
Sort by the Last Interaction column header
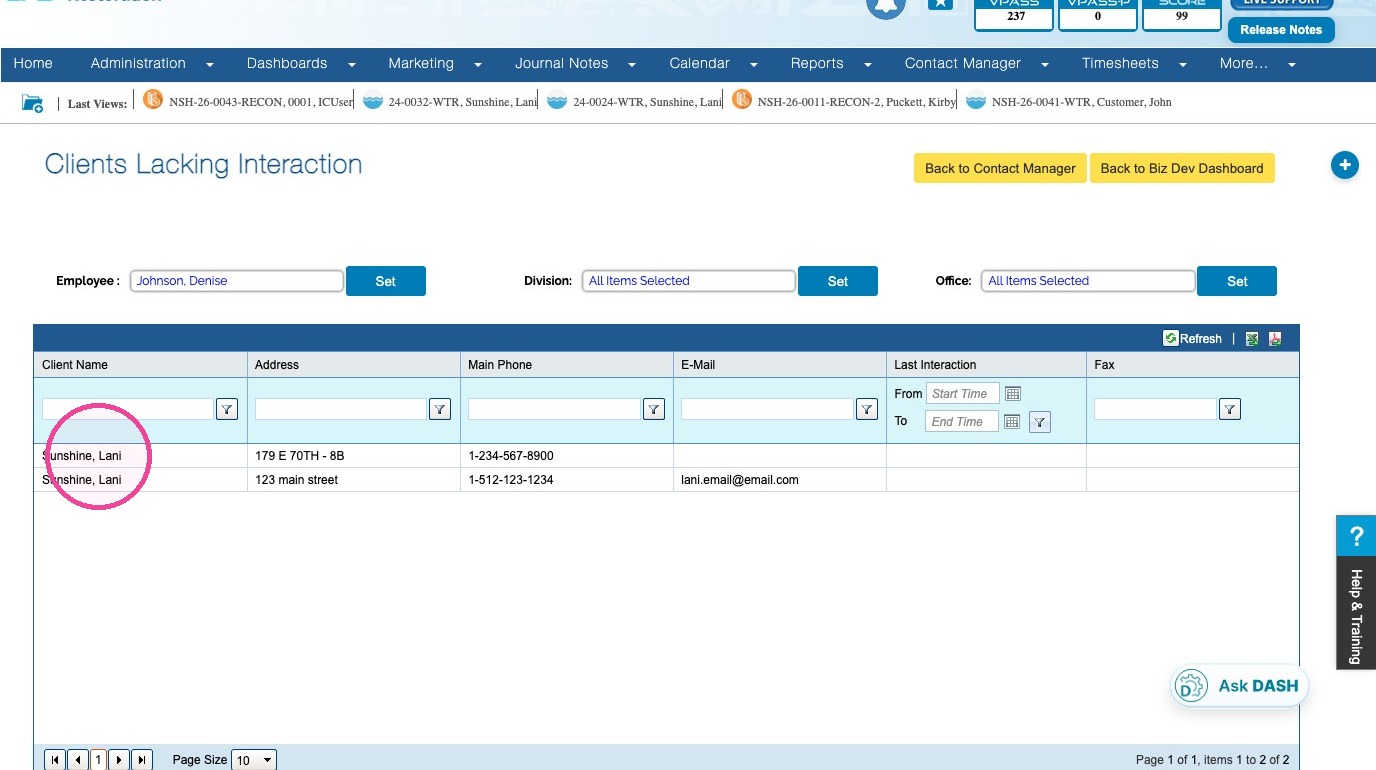tap(935, 365)
